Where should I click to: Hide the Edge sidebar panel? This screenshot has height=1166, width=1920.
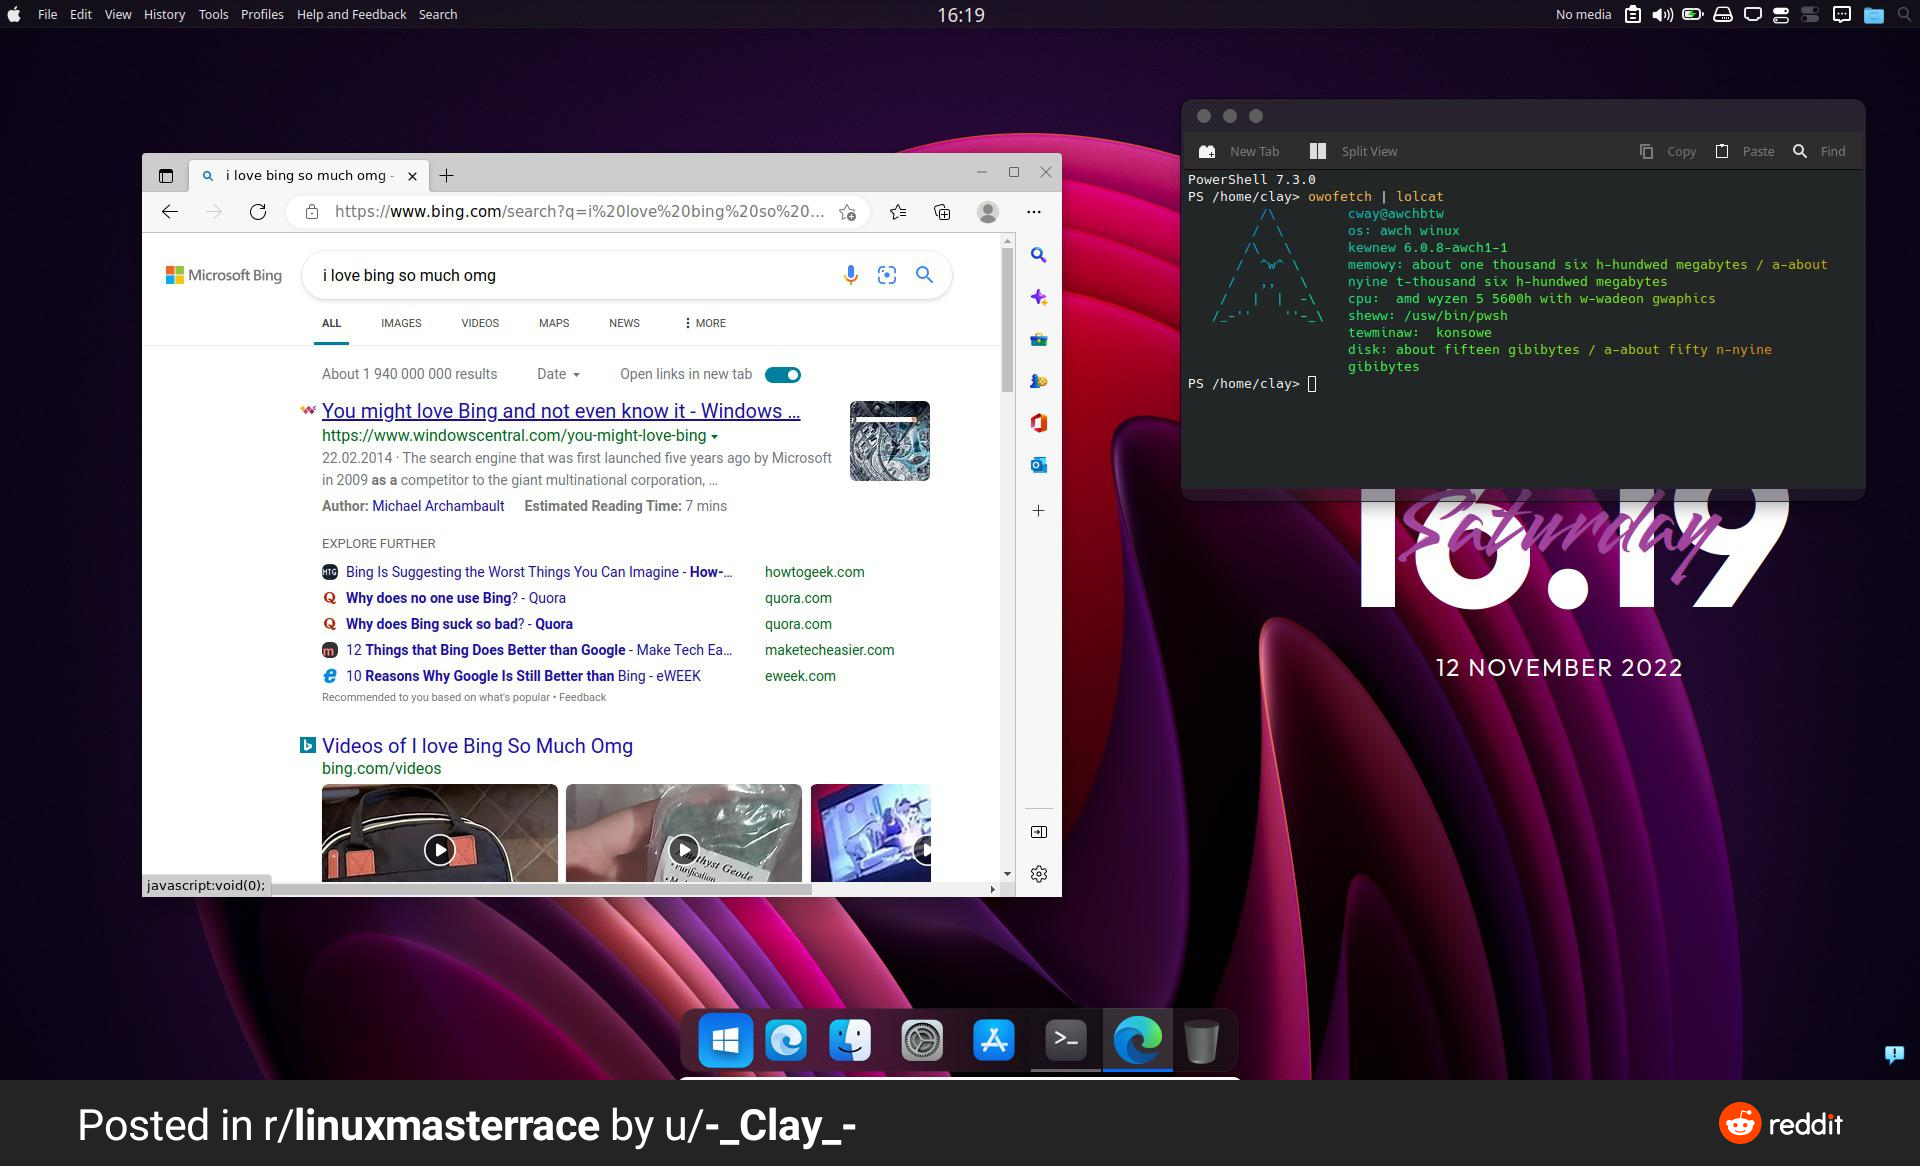tap(1039, 832)
